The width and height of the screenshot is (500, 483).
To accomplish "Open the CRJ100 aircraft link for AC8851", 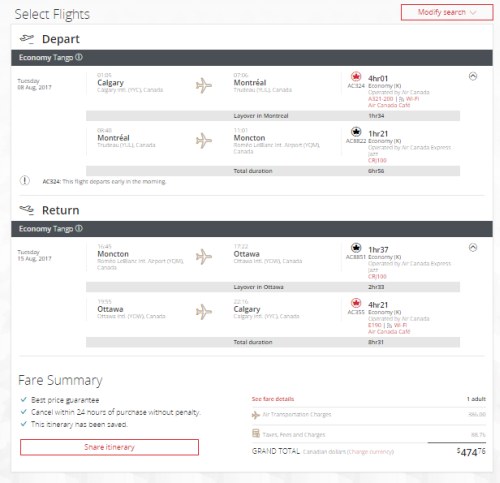I will pyautogui.click(x=377, y=277).
